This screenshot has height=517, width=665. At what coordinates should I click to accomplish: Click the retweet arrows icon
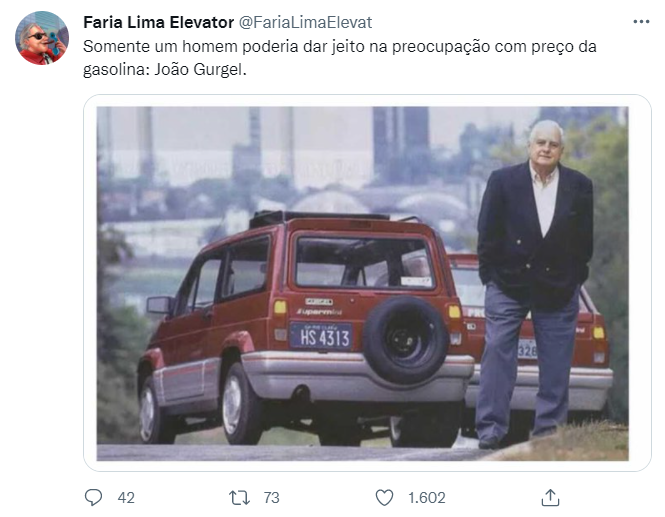tap(239, 497)
